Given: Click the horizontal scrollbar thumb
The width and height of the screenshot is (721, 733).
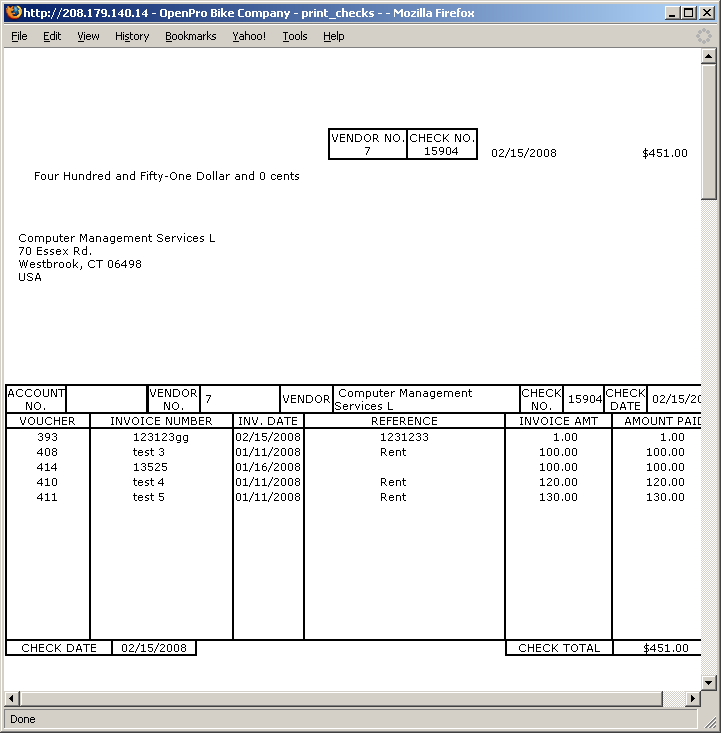Looking at the screenshot, I should (340, 698).
